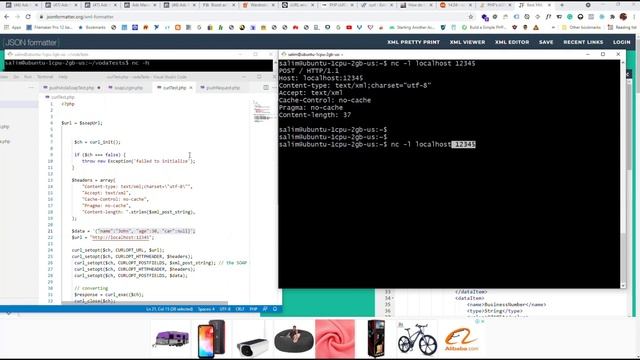Open the YouTube bookmark icon
640x360 pixels.
point(349,27)
